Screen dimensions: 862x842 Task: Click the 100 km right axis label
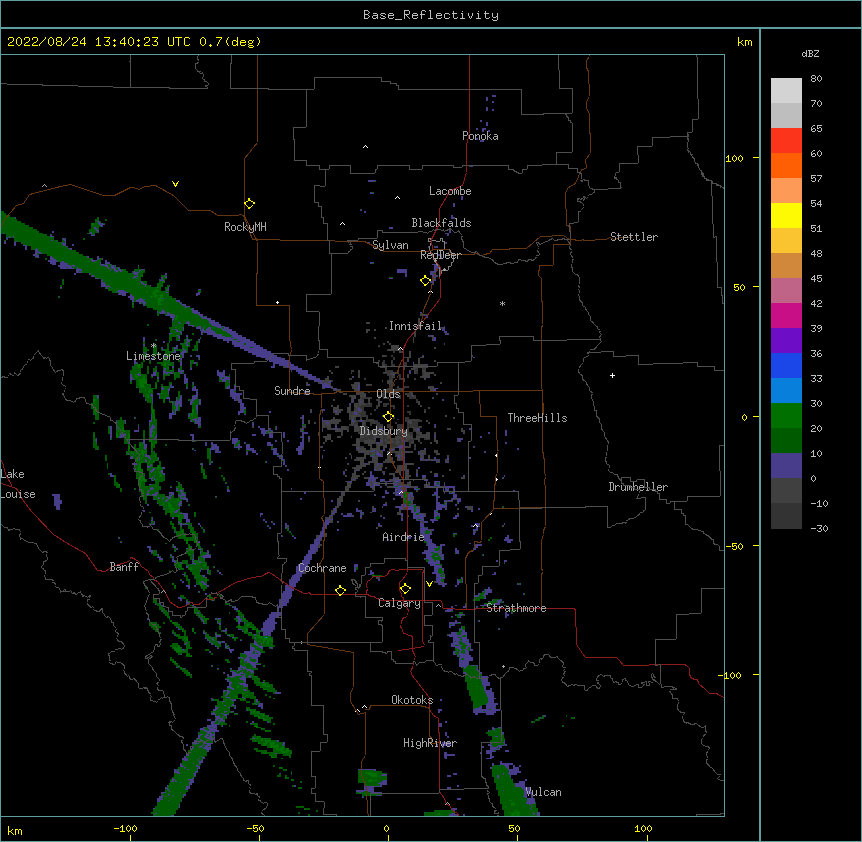(x=734, y=158)
